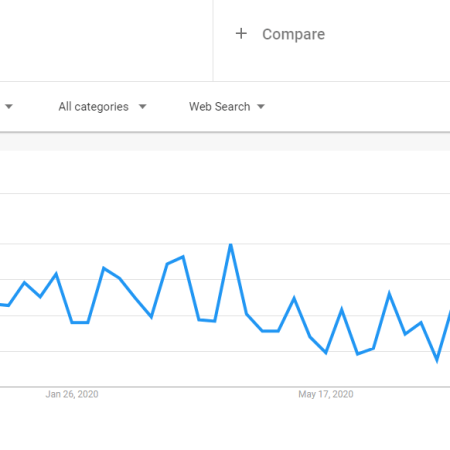The height and width of the screenshot is (450, 450).
Task: Click the second-highest peak of the blue line
Action: [183, 257]
